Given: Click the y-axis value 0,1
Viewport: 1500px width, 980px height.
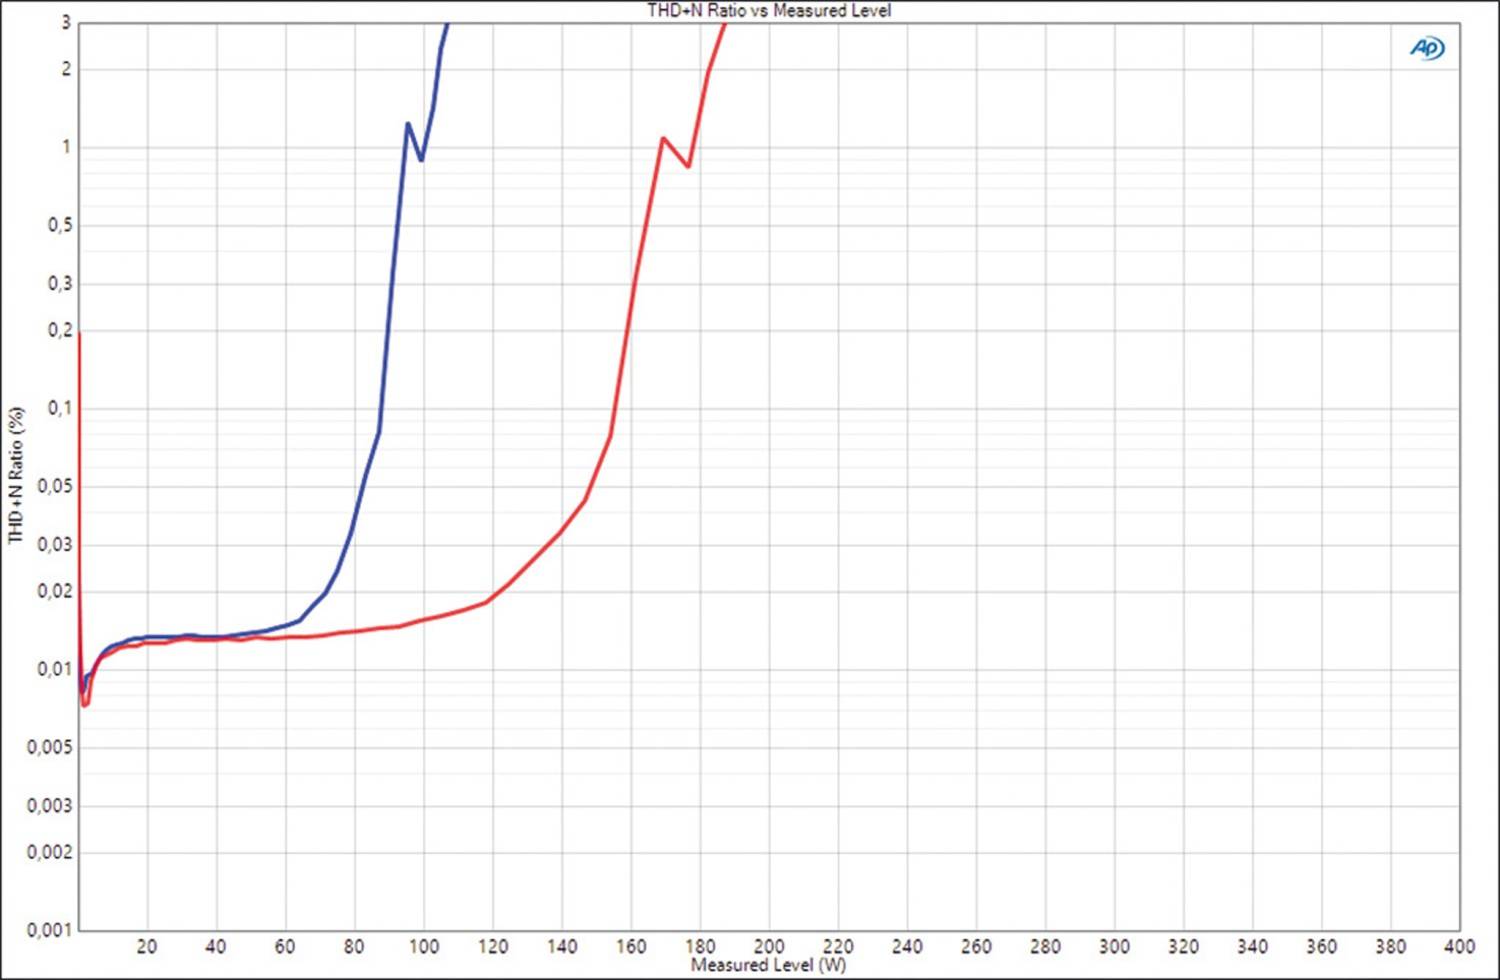Looking at the screenshot, I should tap(60, 408).
